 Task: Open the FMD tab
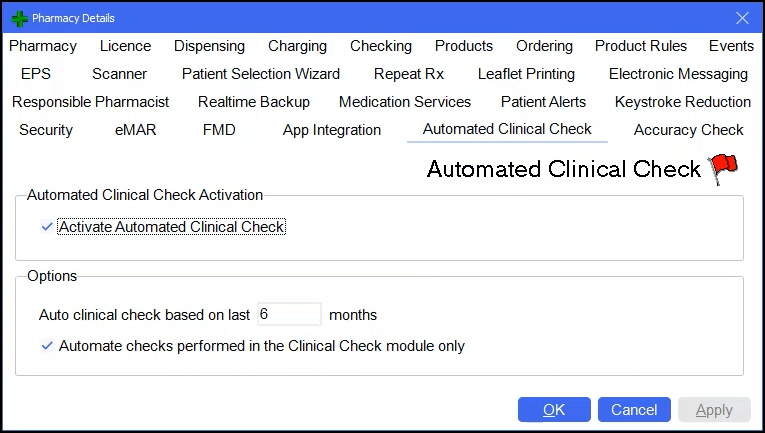point(219,130)
